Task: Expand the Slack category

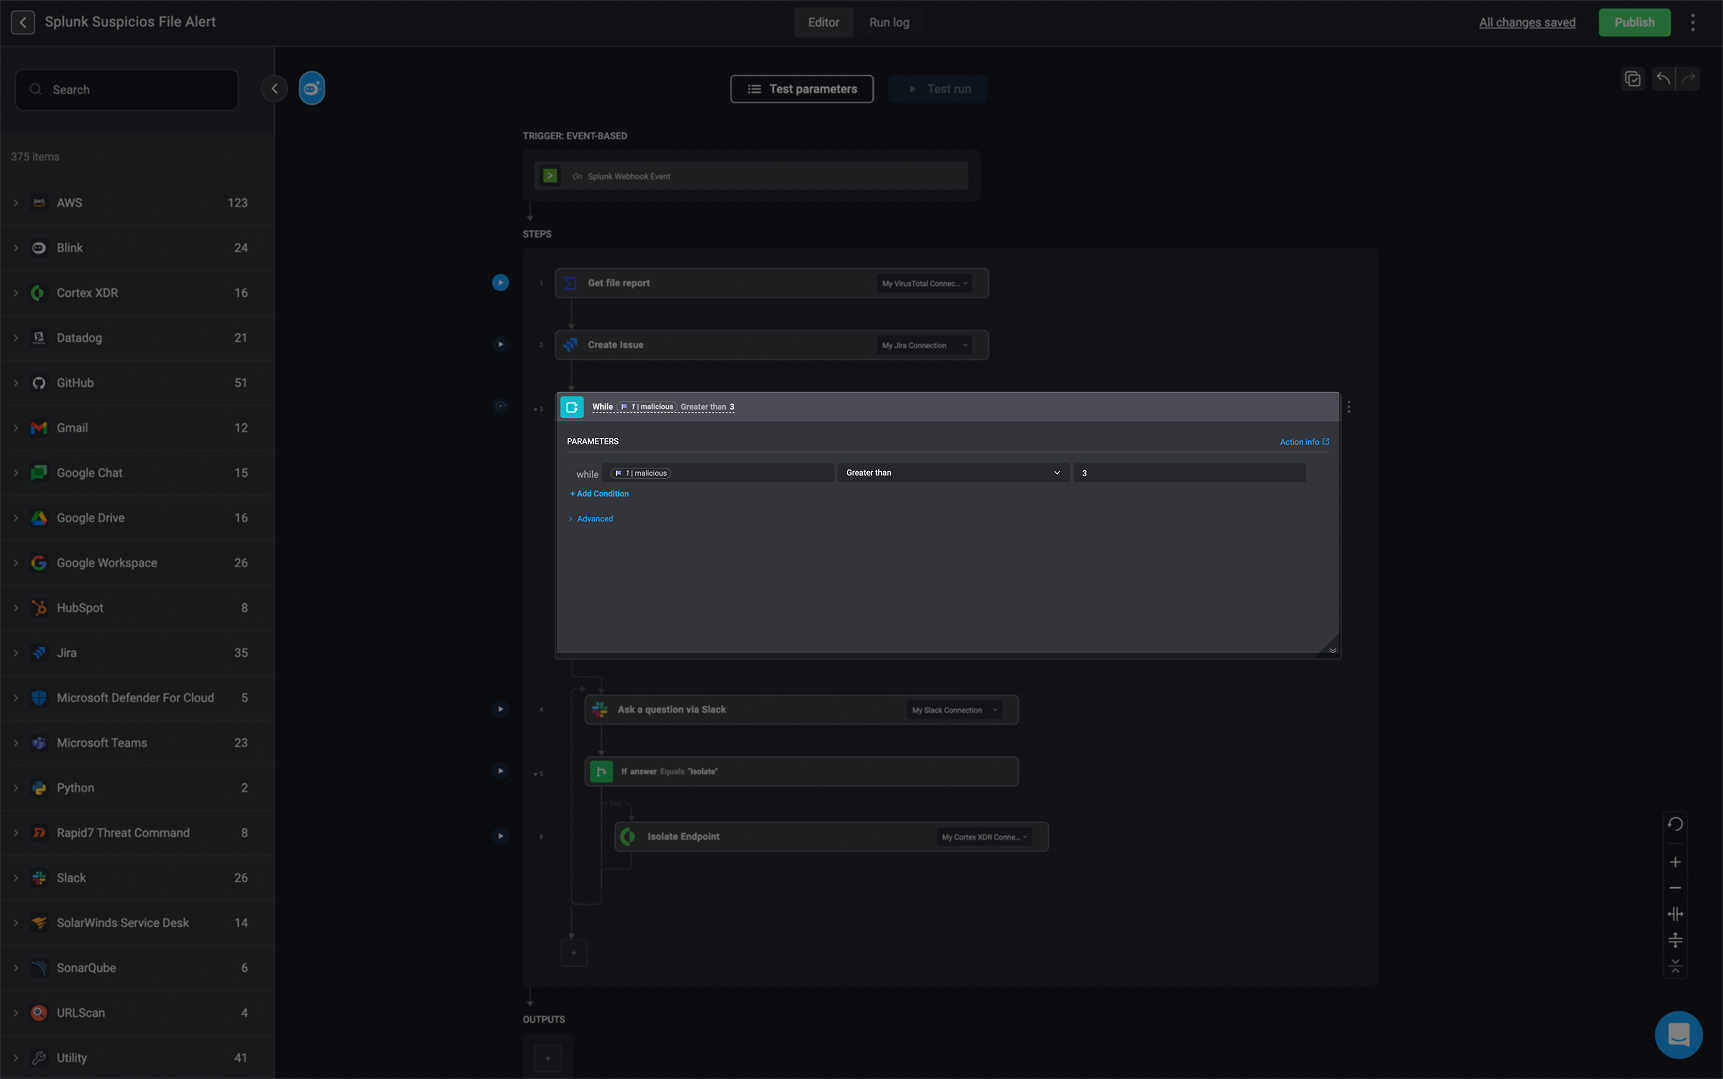Action: pyautogui.click(x=16, y=878)
